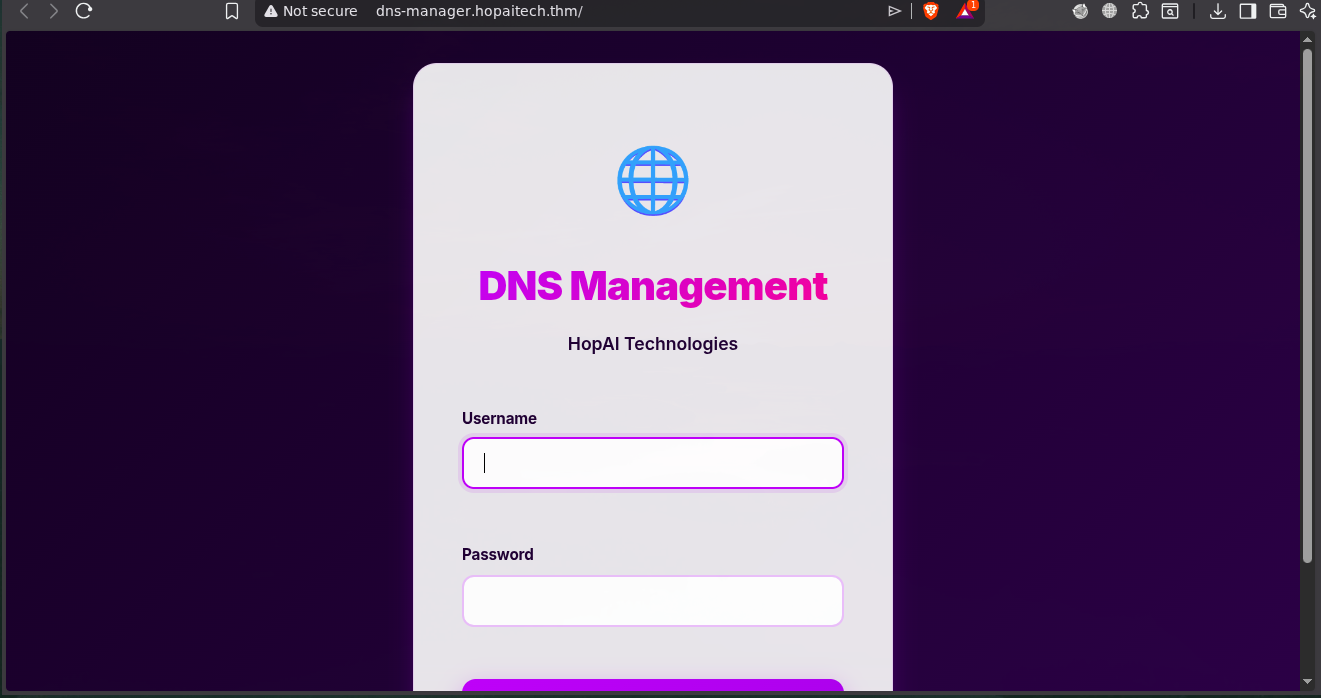Click into the Password field
This screenshot has width=1321, height=698.
point(652,601)
